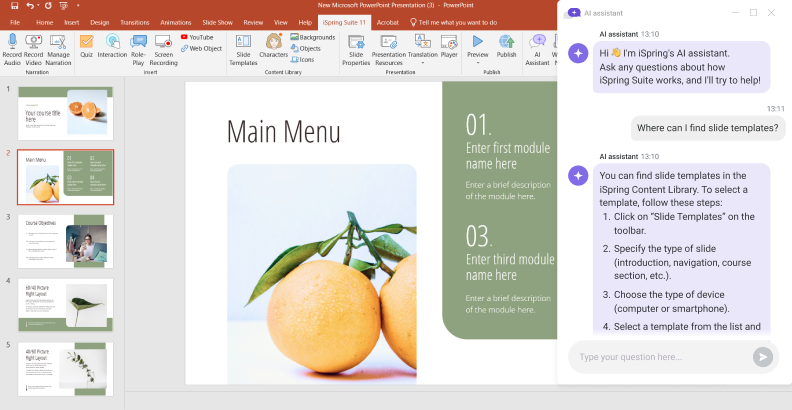Viewport: 792px width, 410px height.
Task: Click the Redo icon in title bar
Action: click(48, 6)
